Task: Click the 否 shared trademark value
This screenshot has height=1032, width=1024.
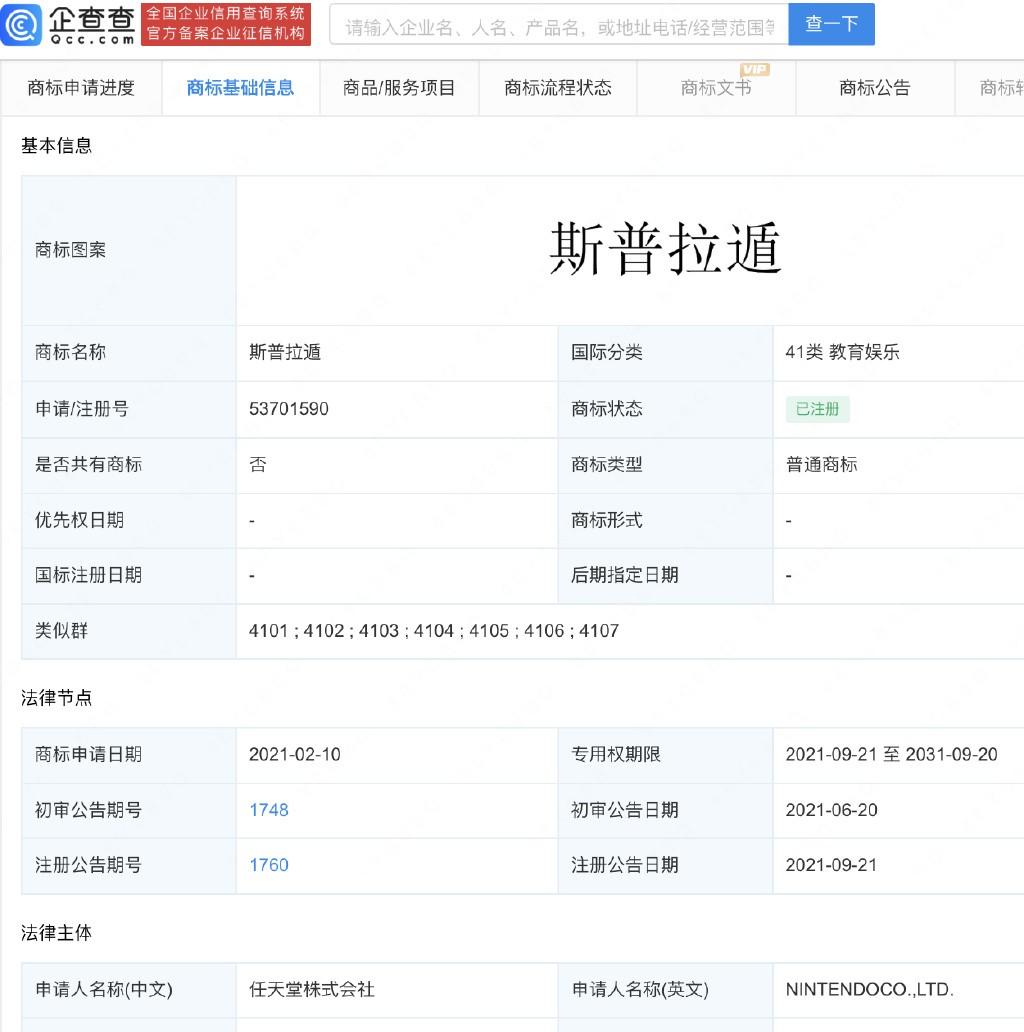Action: pos(257,465)
